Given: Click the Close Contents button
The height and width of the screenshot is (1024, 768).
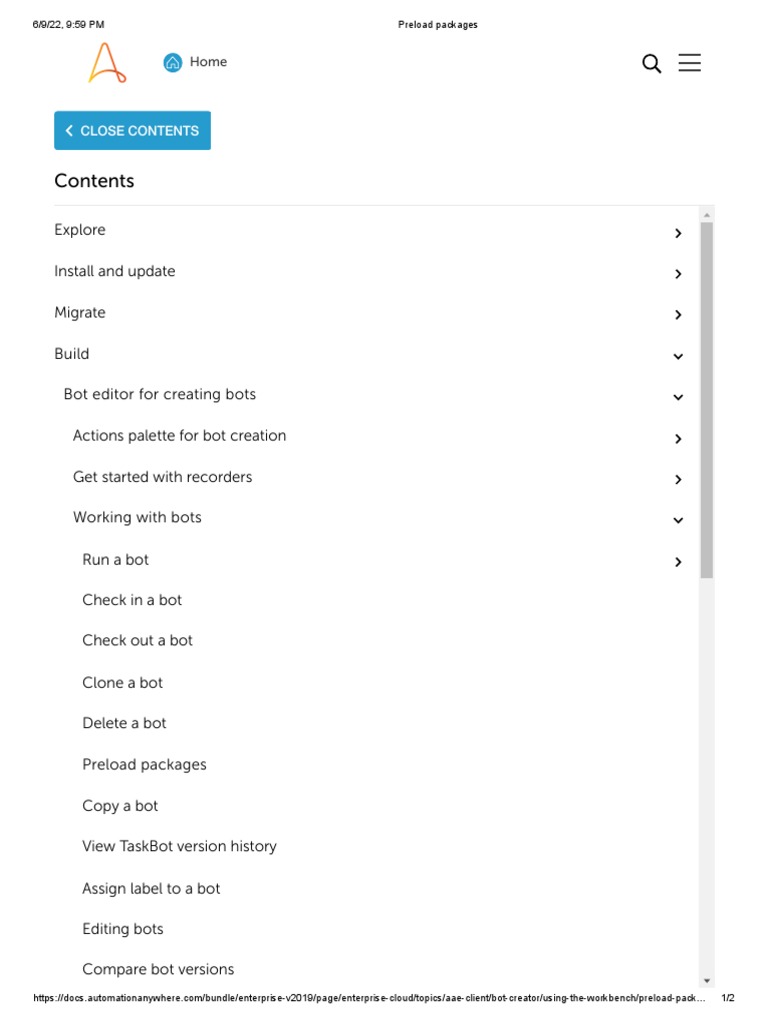Looking at the screenshot, I should pos(132,131).
